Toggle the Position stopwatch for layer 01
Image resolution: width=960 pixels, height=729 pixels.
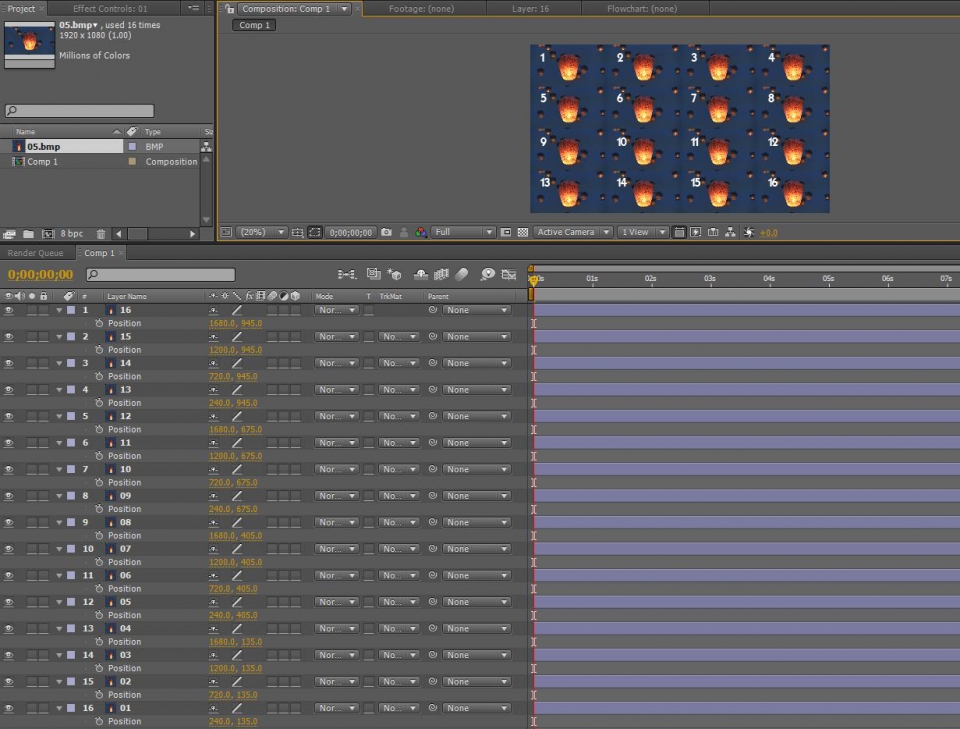(99, 721)
